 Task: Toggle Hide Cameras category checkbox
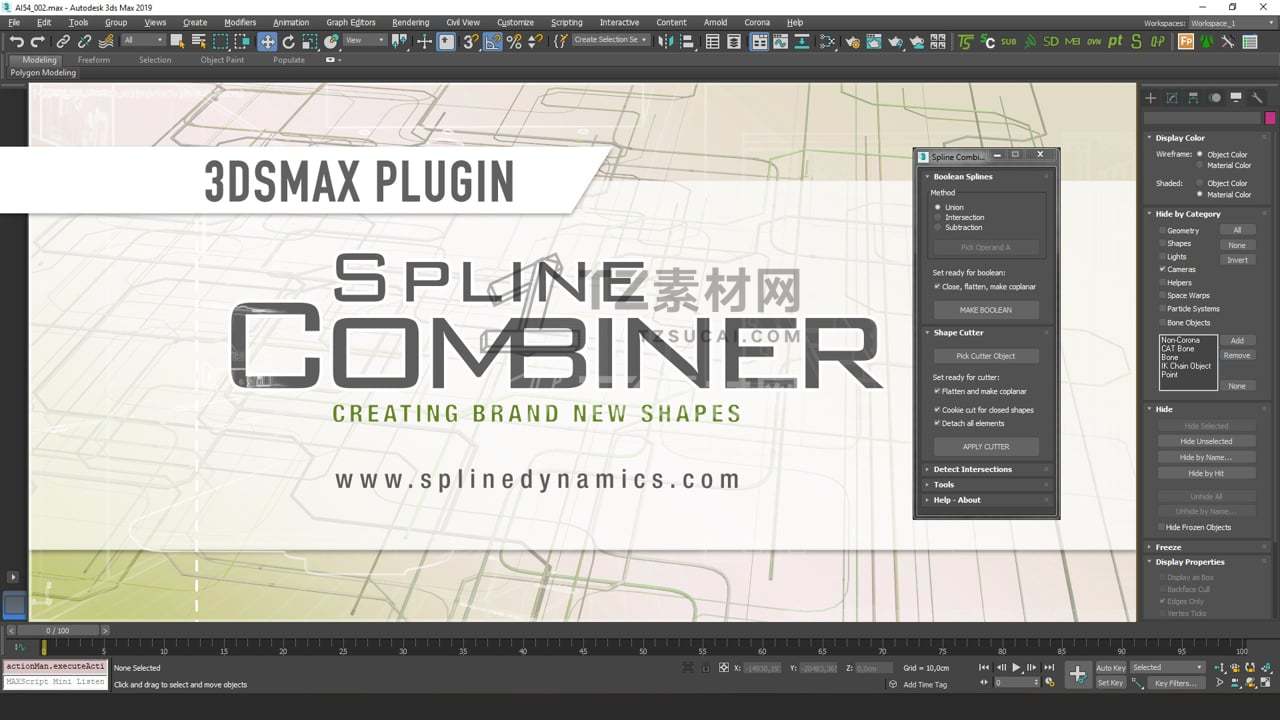tap(1162, 269)
